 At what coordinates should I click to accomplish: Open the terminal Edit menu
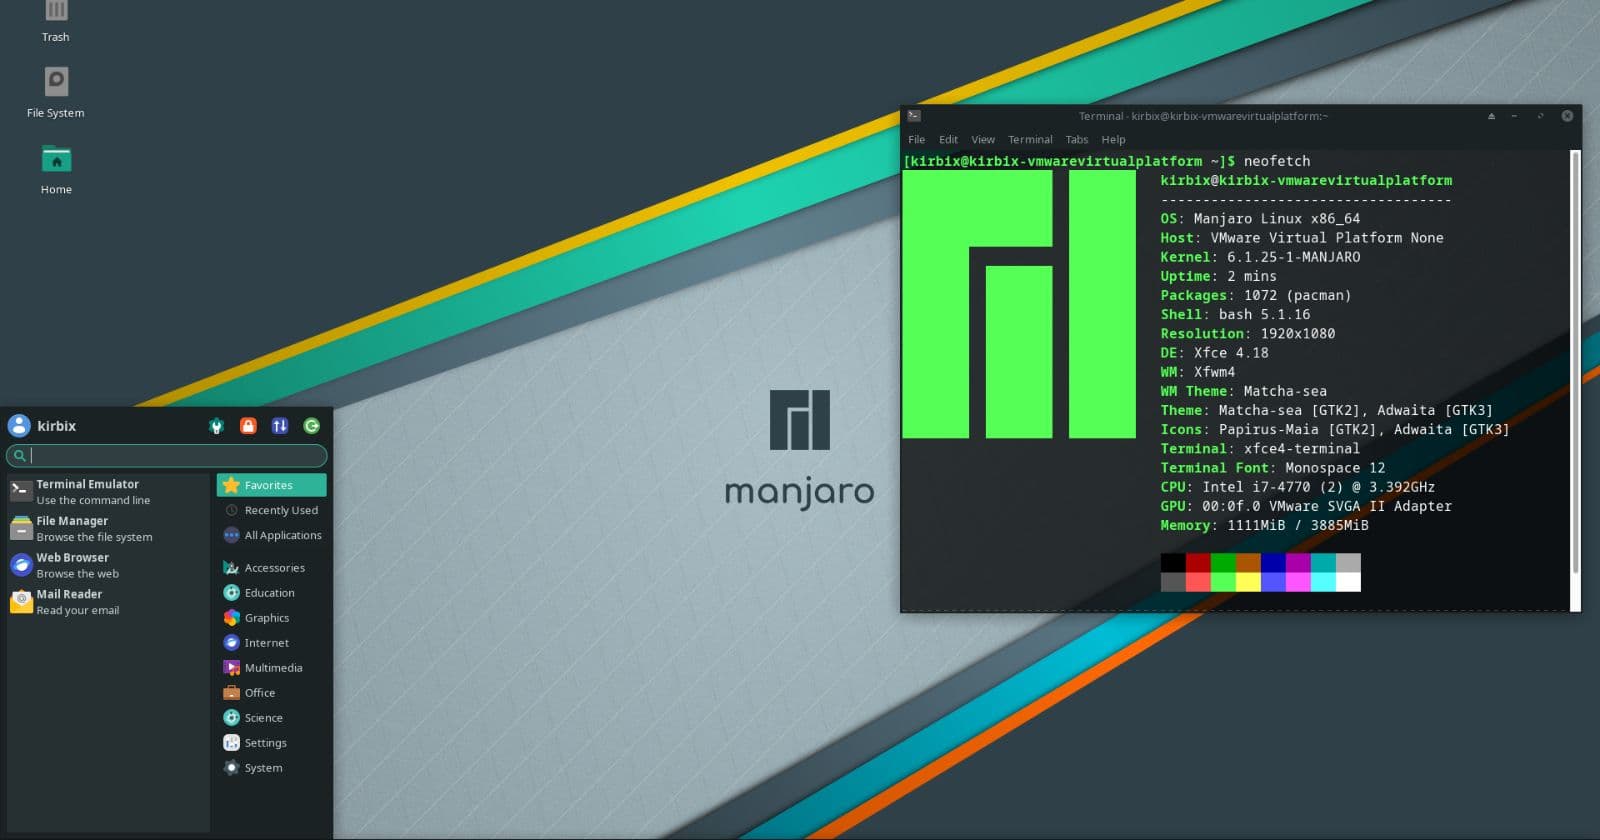pos(948,139)
